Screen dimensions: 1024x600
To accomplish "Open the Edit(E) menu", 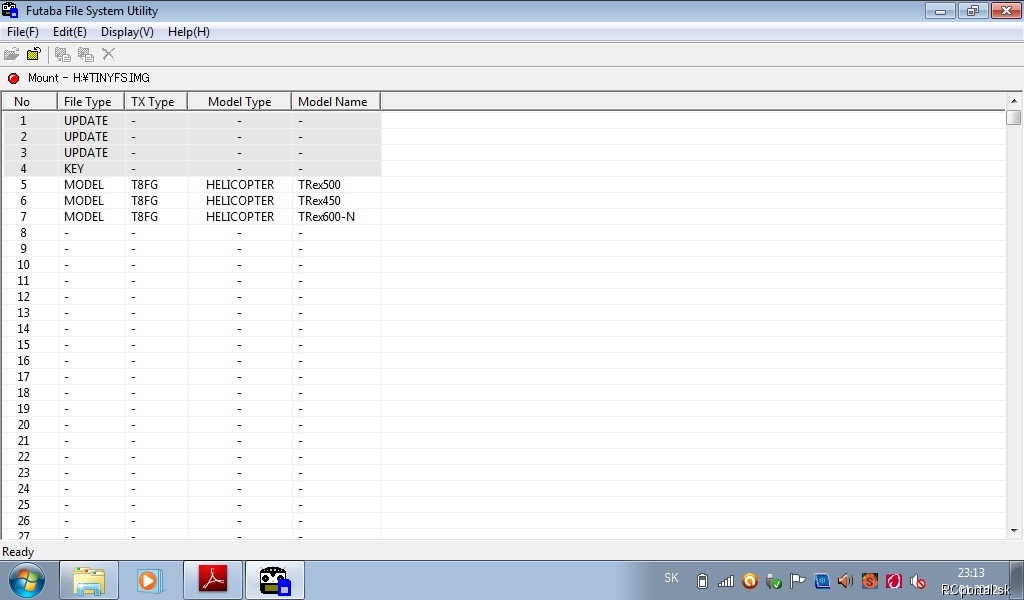I will click(x=70, y=32).
